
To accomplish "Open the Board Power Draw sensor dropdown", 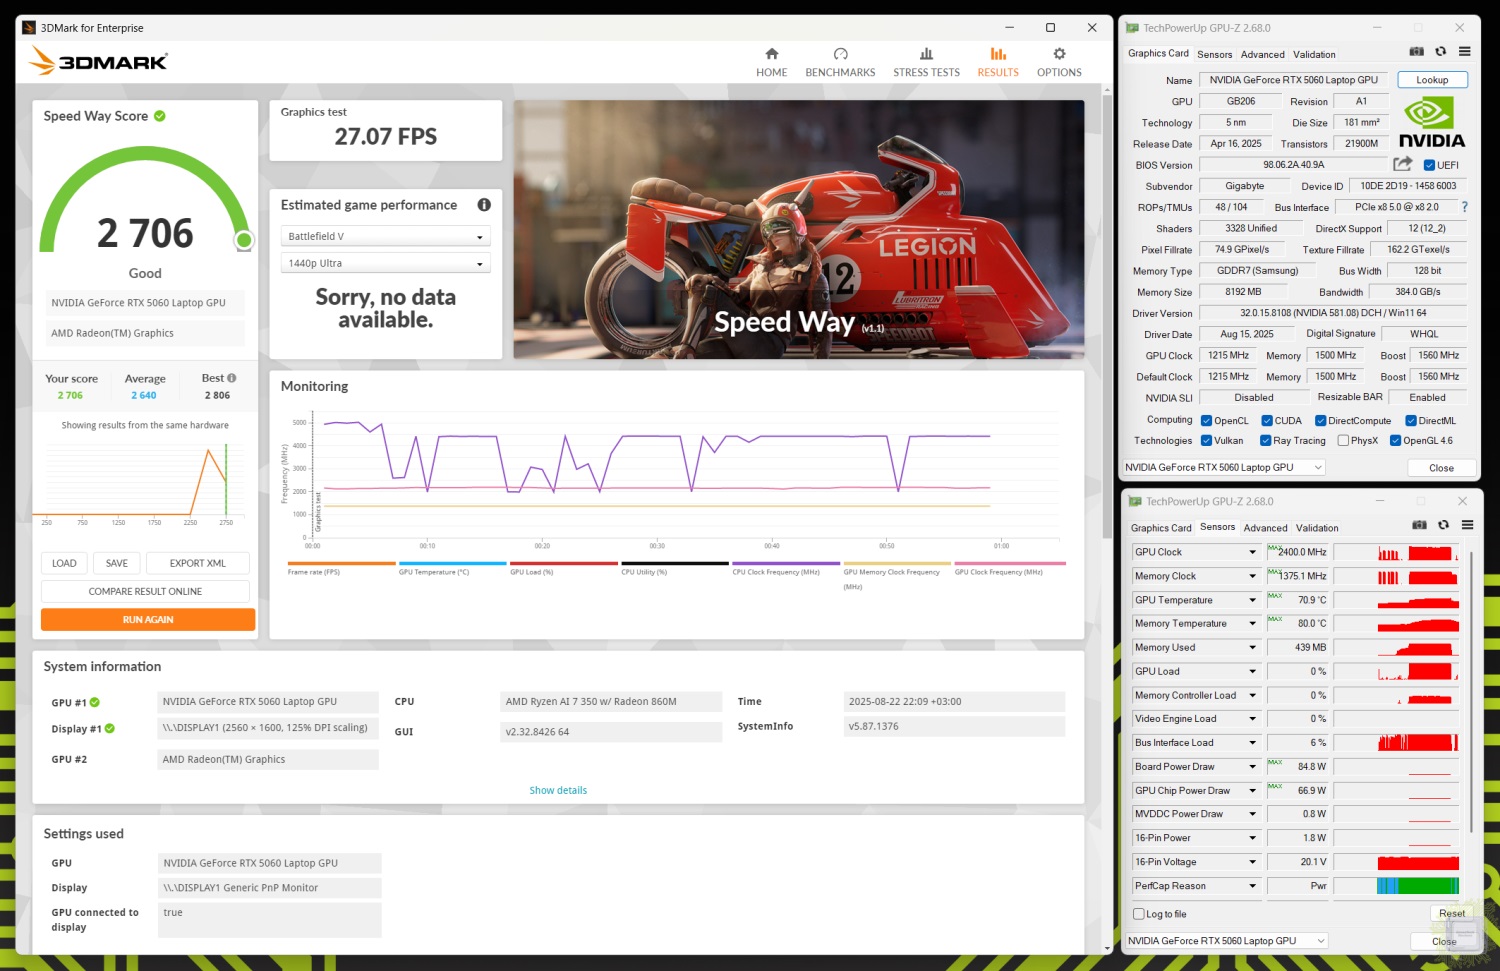I will (1252, 767).
